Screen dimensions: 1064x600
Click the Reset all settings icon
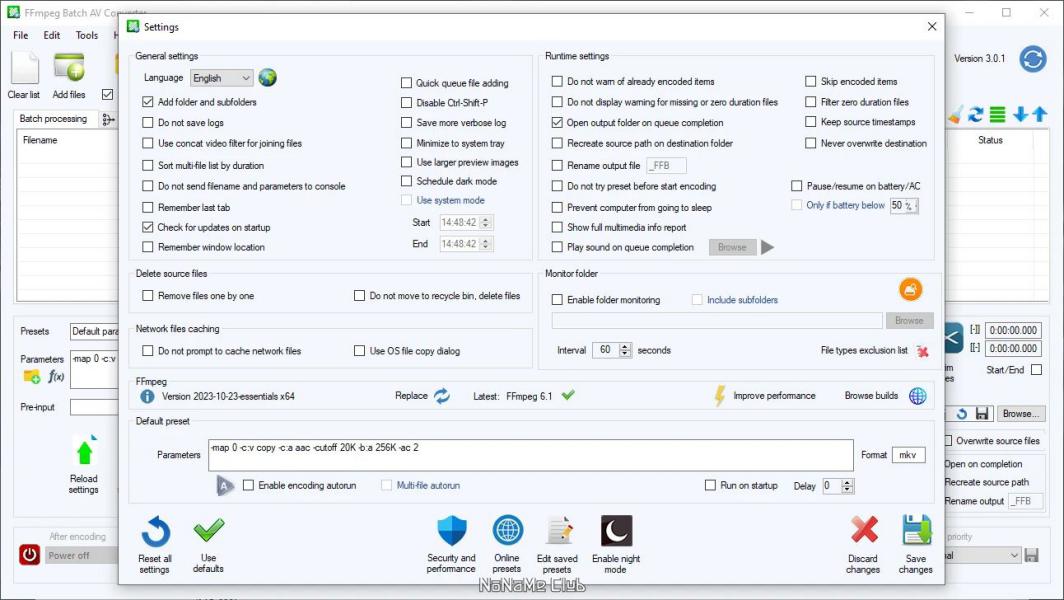155,531
